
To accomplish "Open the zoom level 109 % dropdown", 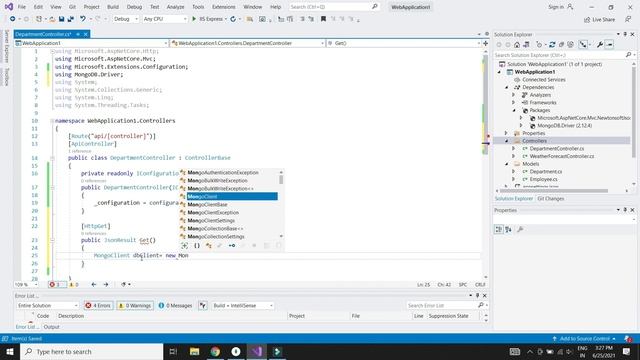I will coord(26,284).
